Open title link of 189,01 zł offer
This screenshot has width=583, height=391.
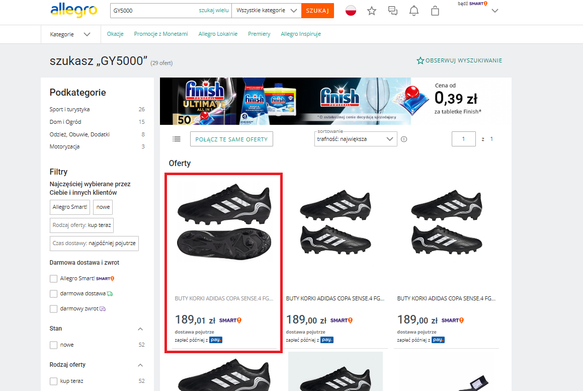click(x=224, y=298)
